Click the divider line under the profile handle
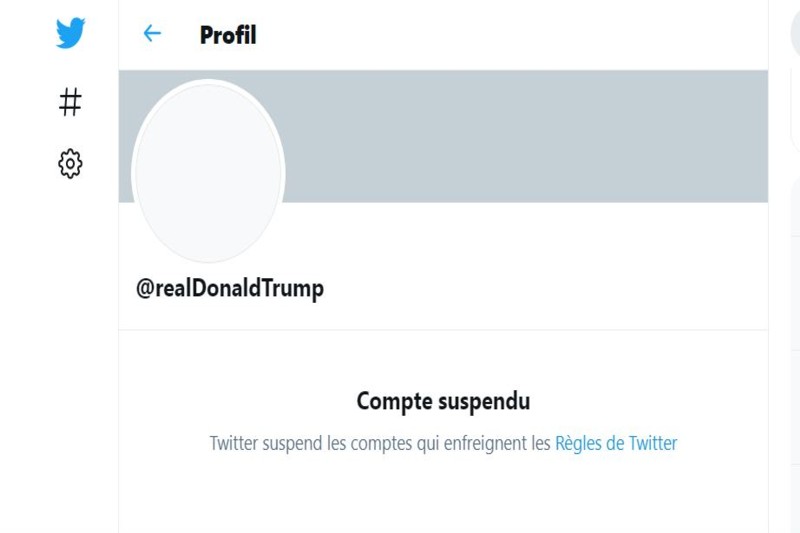 pos(443,329)
